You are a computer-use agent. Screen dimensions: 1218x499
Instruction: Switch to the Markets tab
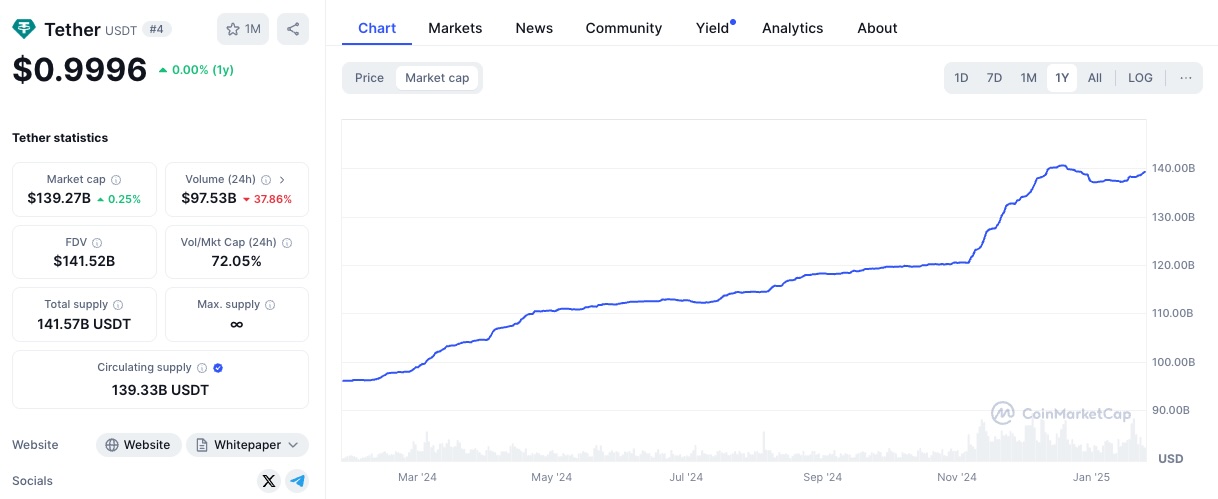tap(455, 28)
